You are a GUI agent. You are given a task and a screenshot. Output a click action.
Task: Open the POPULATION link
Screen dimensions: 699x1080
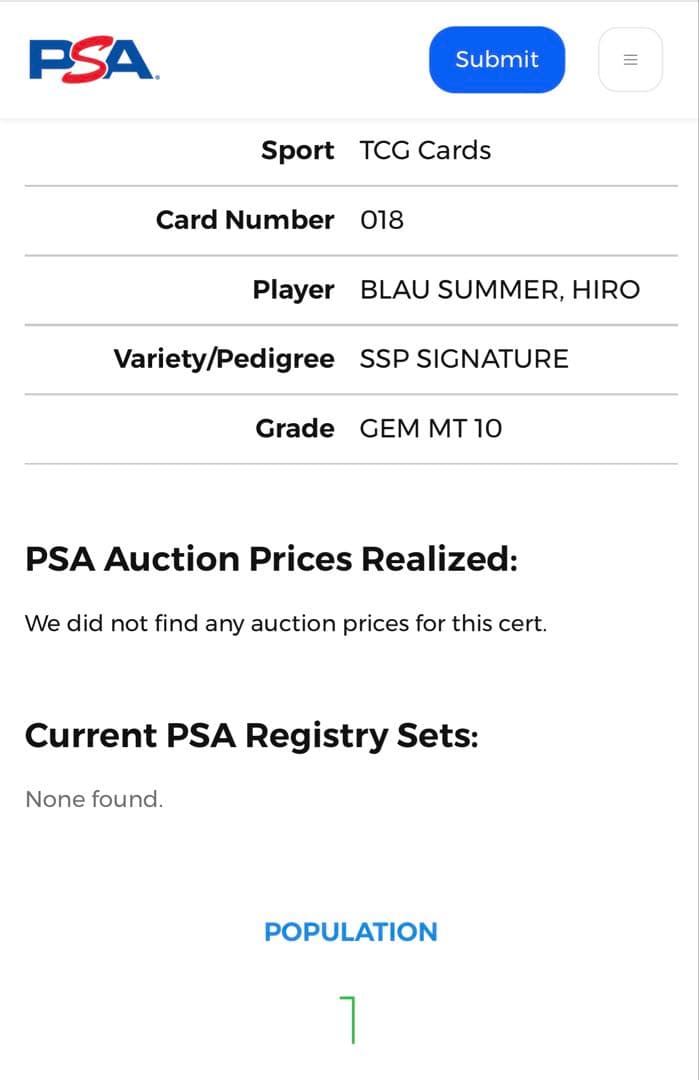click(350, 932)
